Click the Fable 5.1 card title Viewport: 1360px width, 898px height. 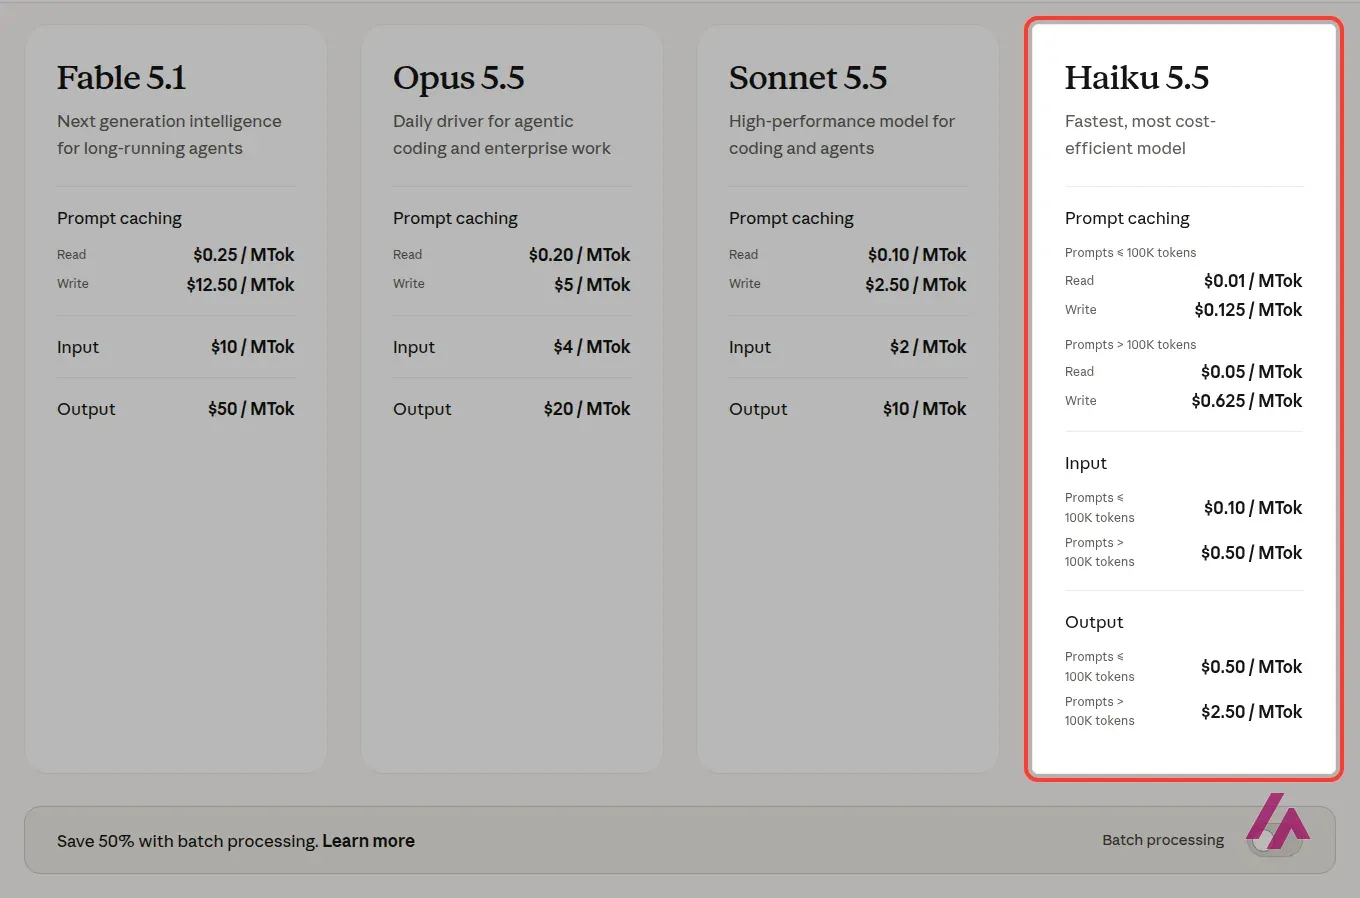tap(121, 78)
